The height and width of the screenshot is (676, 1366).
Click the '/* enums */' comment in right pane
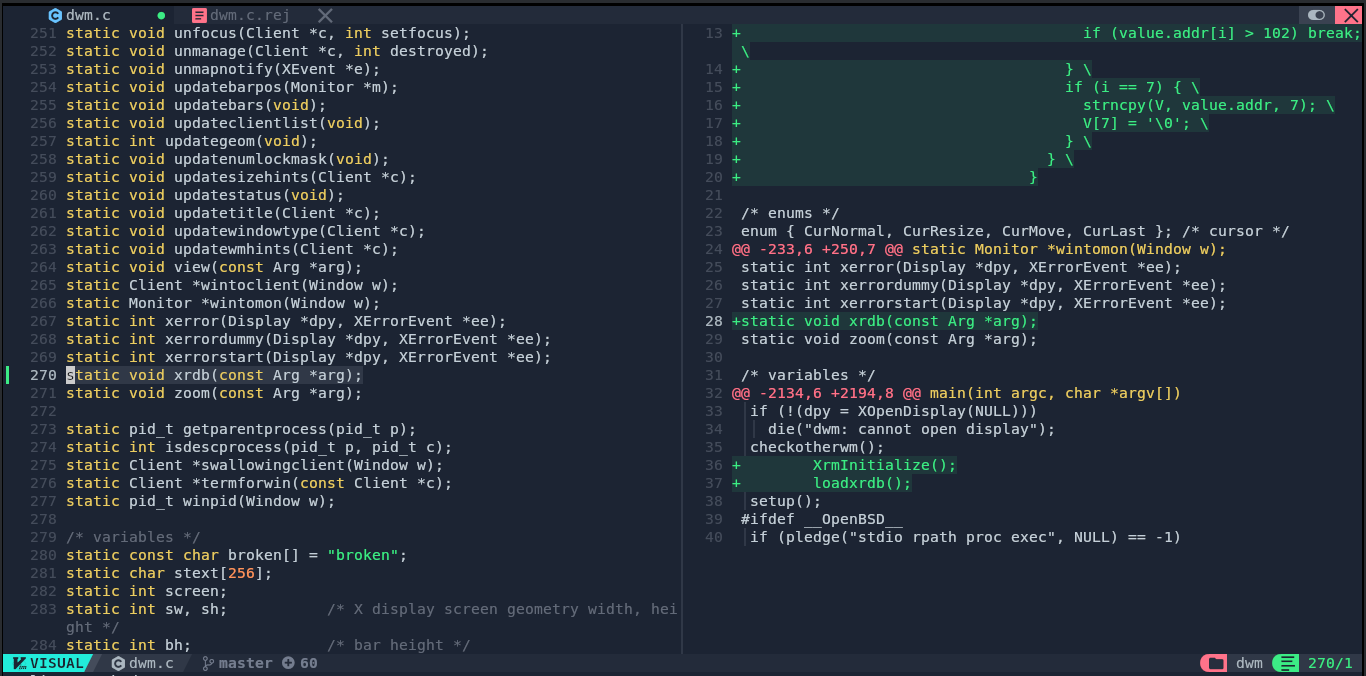(x=790, y=213)
